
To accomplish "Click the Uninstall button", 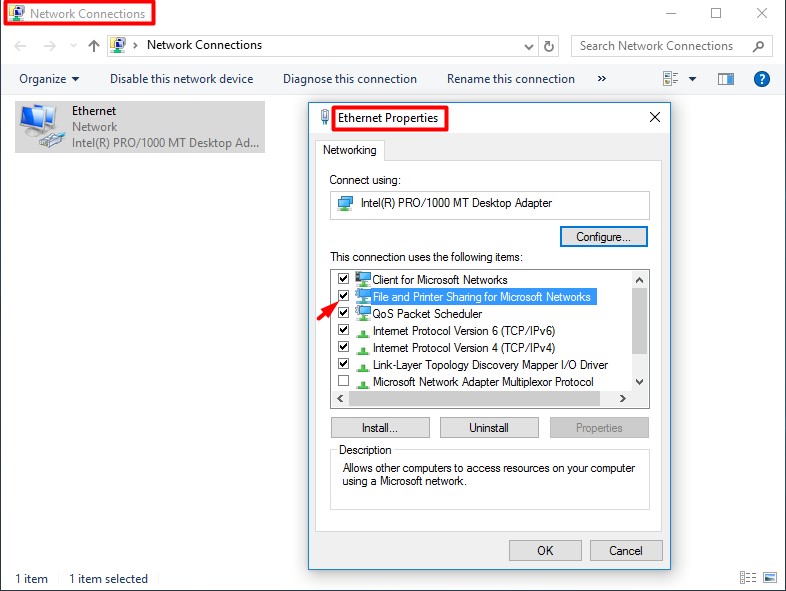I will [x=489, y=428].
